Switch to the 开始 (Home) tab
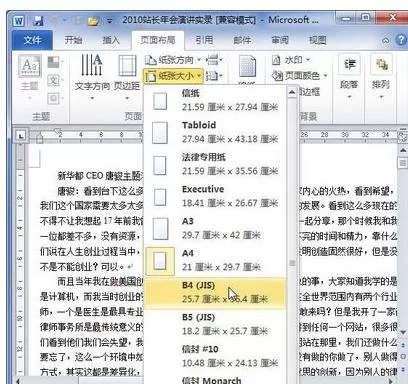The height and width of the screenshot is (384, 408). tap(73, 40)
